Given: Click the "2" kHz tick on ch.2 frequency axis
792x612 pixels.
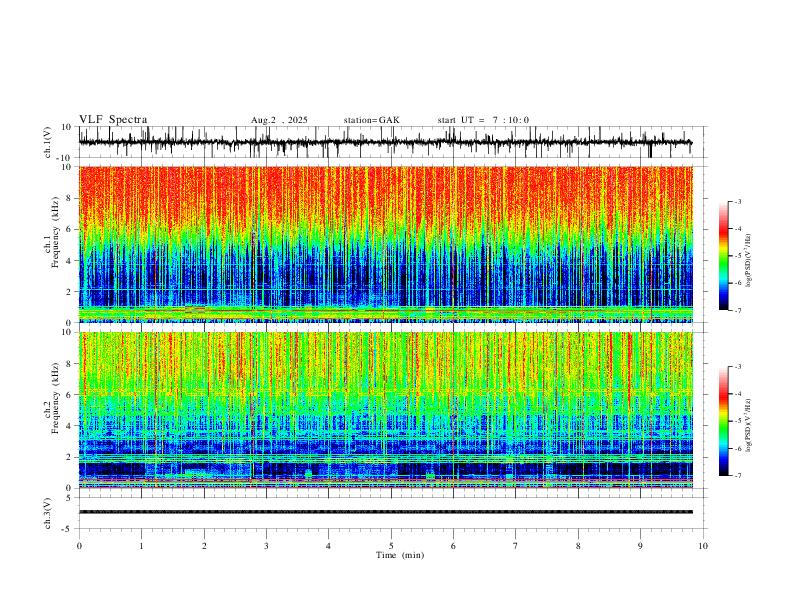Looking at the screenshot, I should pyautogui.click(x=70, y=457).
